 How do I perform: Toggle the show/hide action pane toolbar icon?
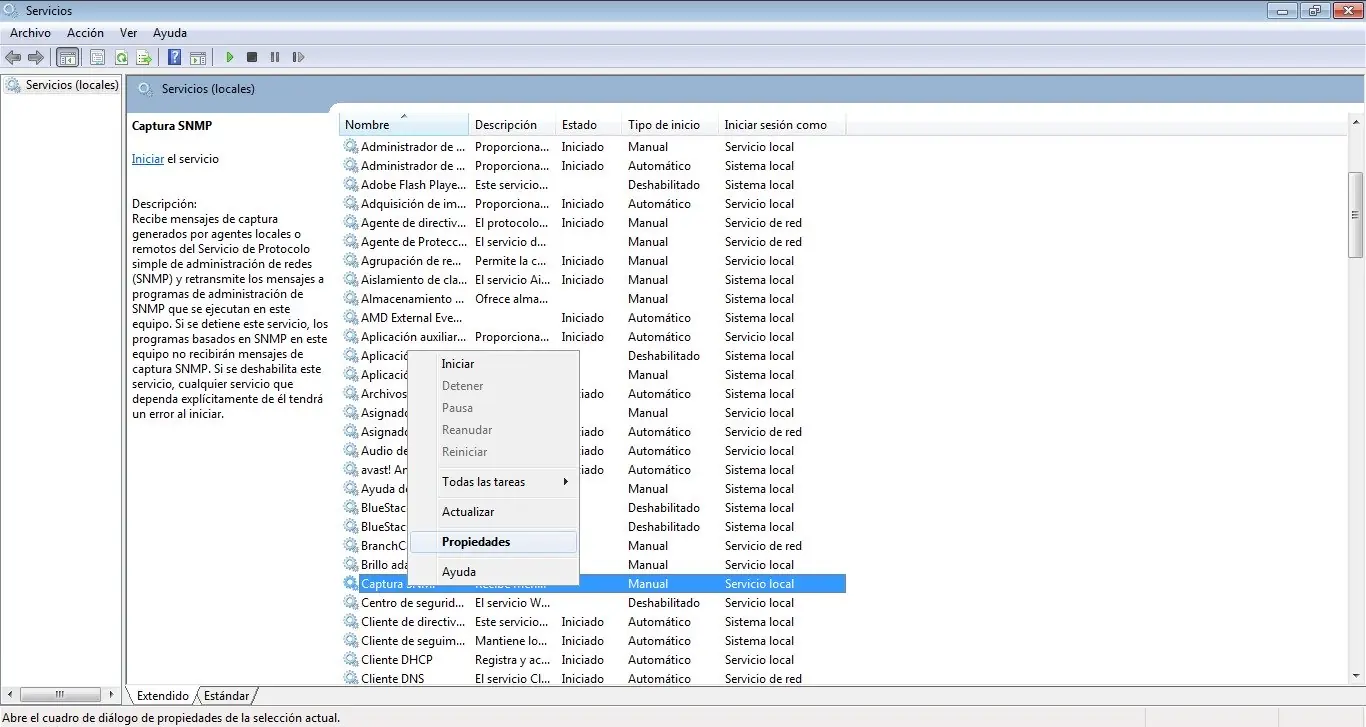pyautogui.click(x=198, y=57)
